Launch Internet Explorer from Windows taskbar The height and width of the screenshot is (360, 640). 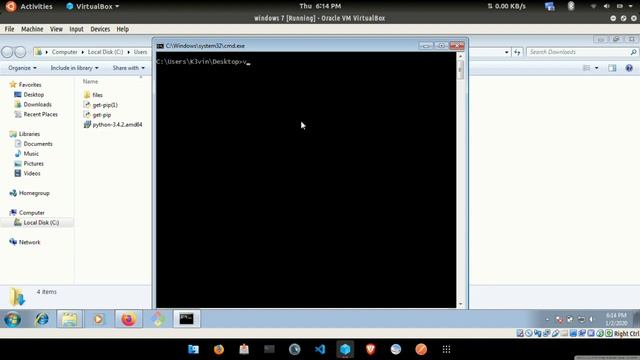pos(42,319)
